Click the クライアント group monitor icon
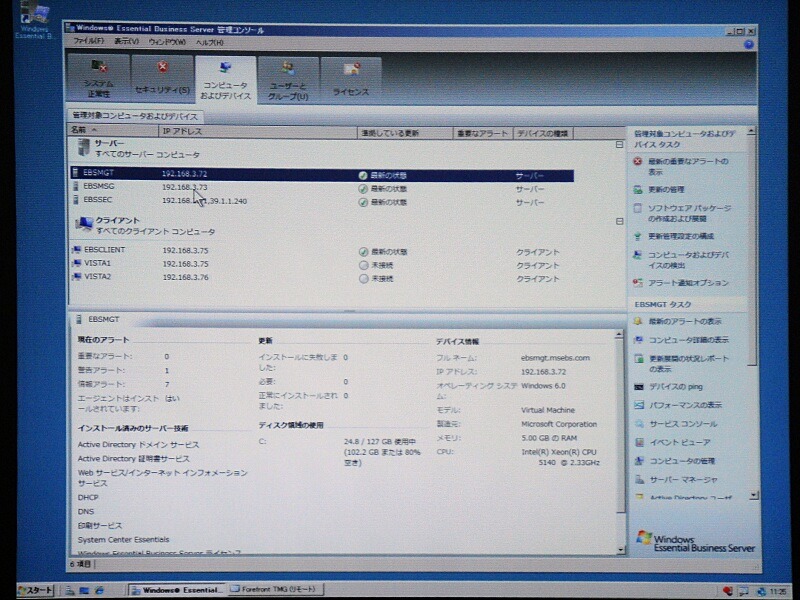Image resolution: width=800 pixels, height=600 pixels. pos(84,224)
